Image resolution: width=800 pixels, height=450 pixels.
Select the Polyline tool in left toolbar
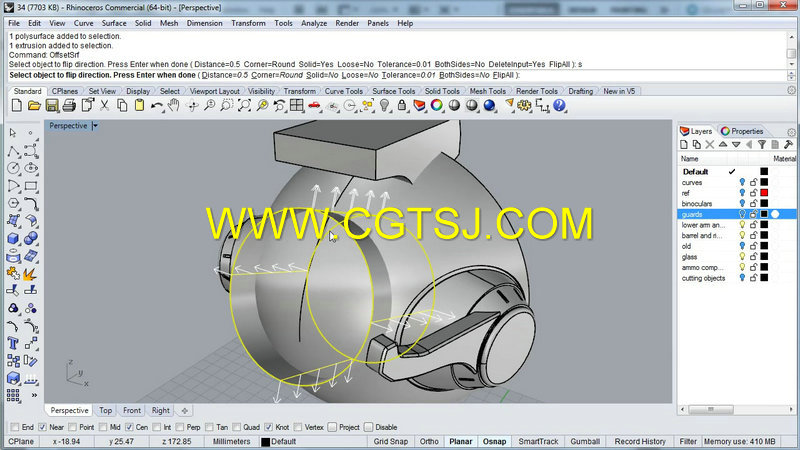pyautogui.click(x=13, y=151)
